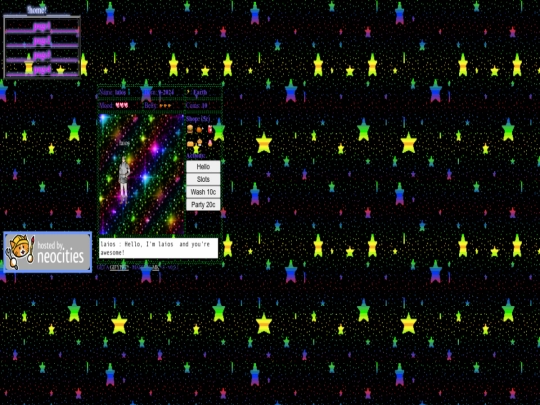540x405 pixels.
Task: Click the Actions: heading
Action: pos(196,156)
